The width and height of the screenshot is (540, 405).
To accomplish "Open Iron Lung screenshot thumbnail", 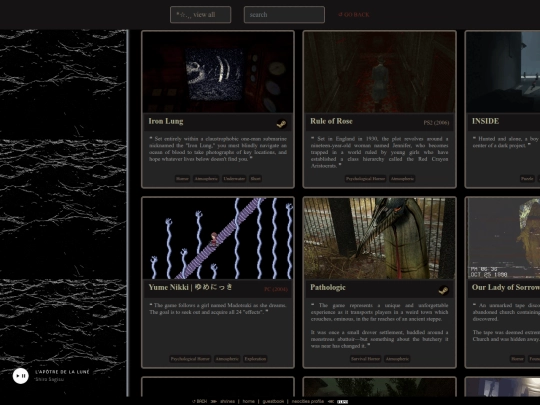I will (x=218, y=72).
